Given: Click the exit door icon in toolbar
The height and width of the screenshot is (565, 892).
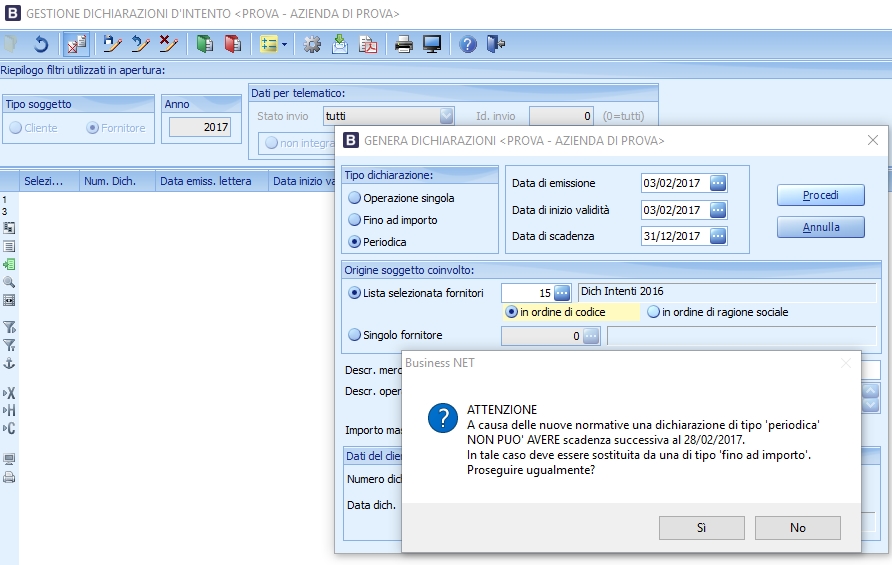Looking at the screenshot, I should pyautogui.click(x=496, y=44).
